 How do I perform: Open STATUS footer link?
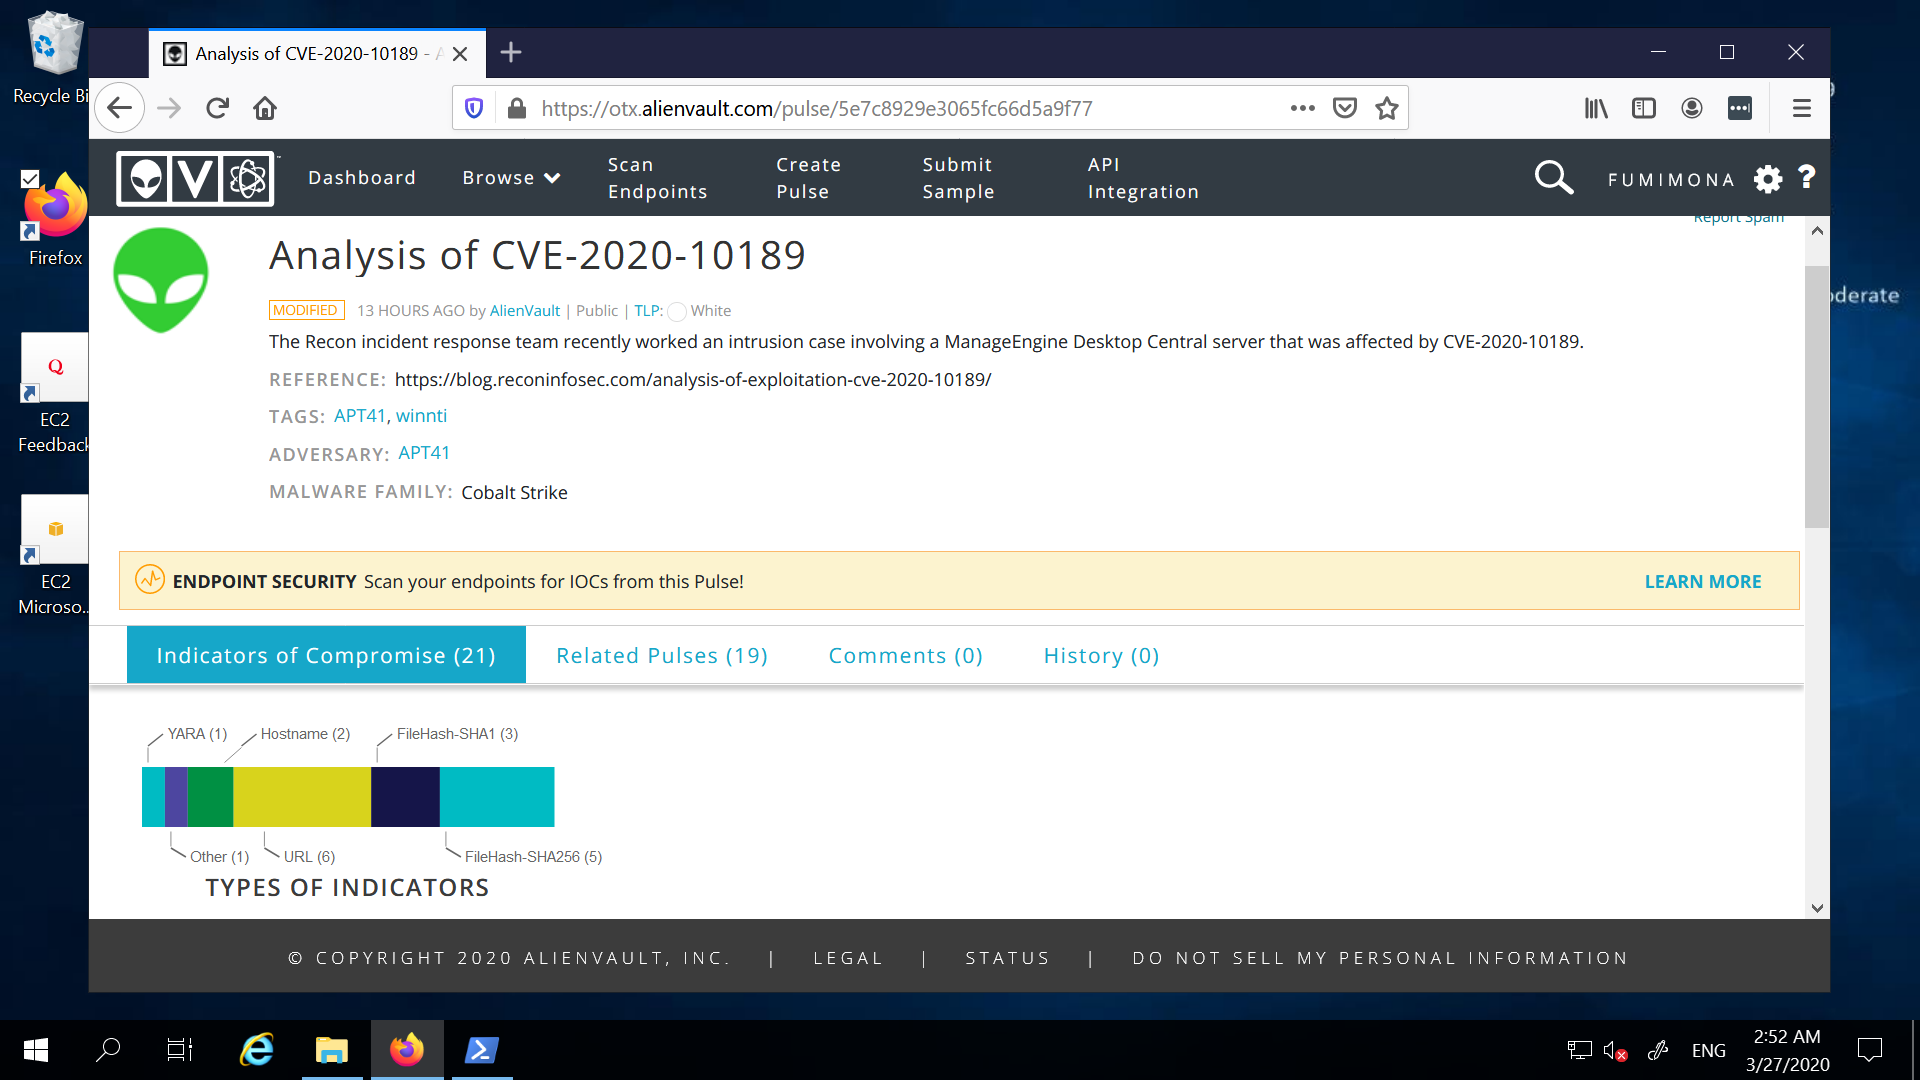1007,958
